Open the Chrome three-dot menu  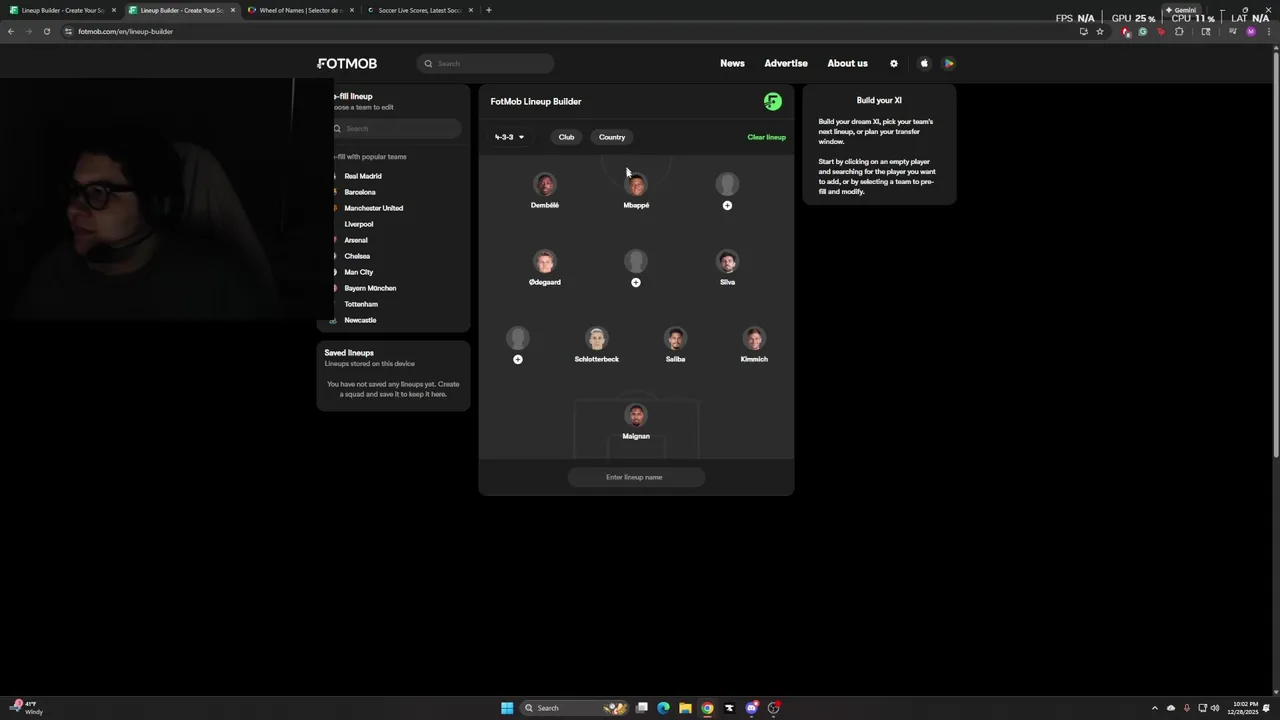click(1267, 31)
